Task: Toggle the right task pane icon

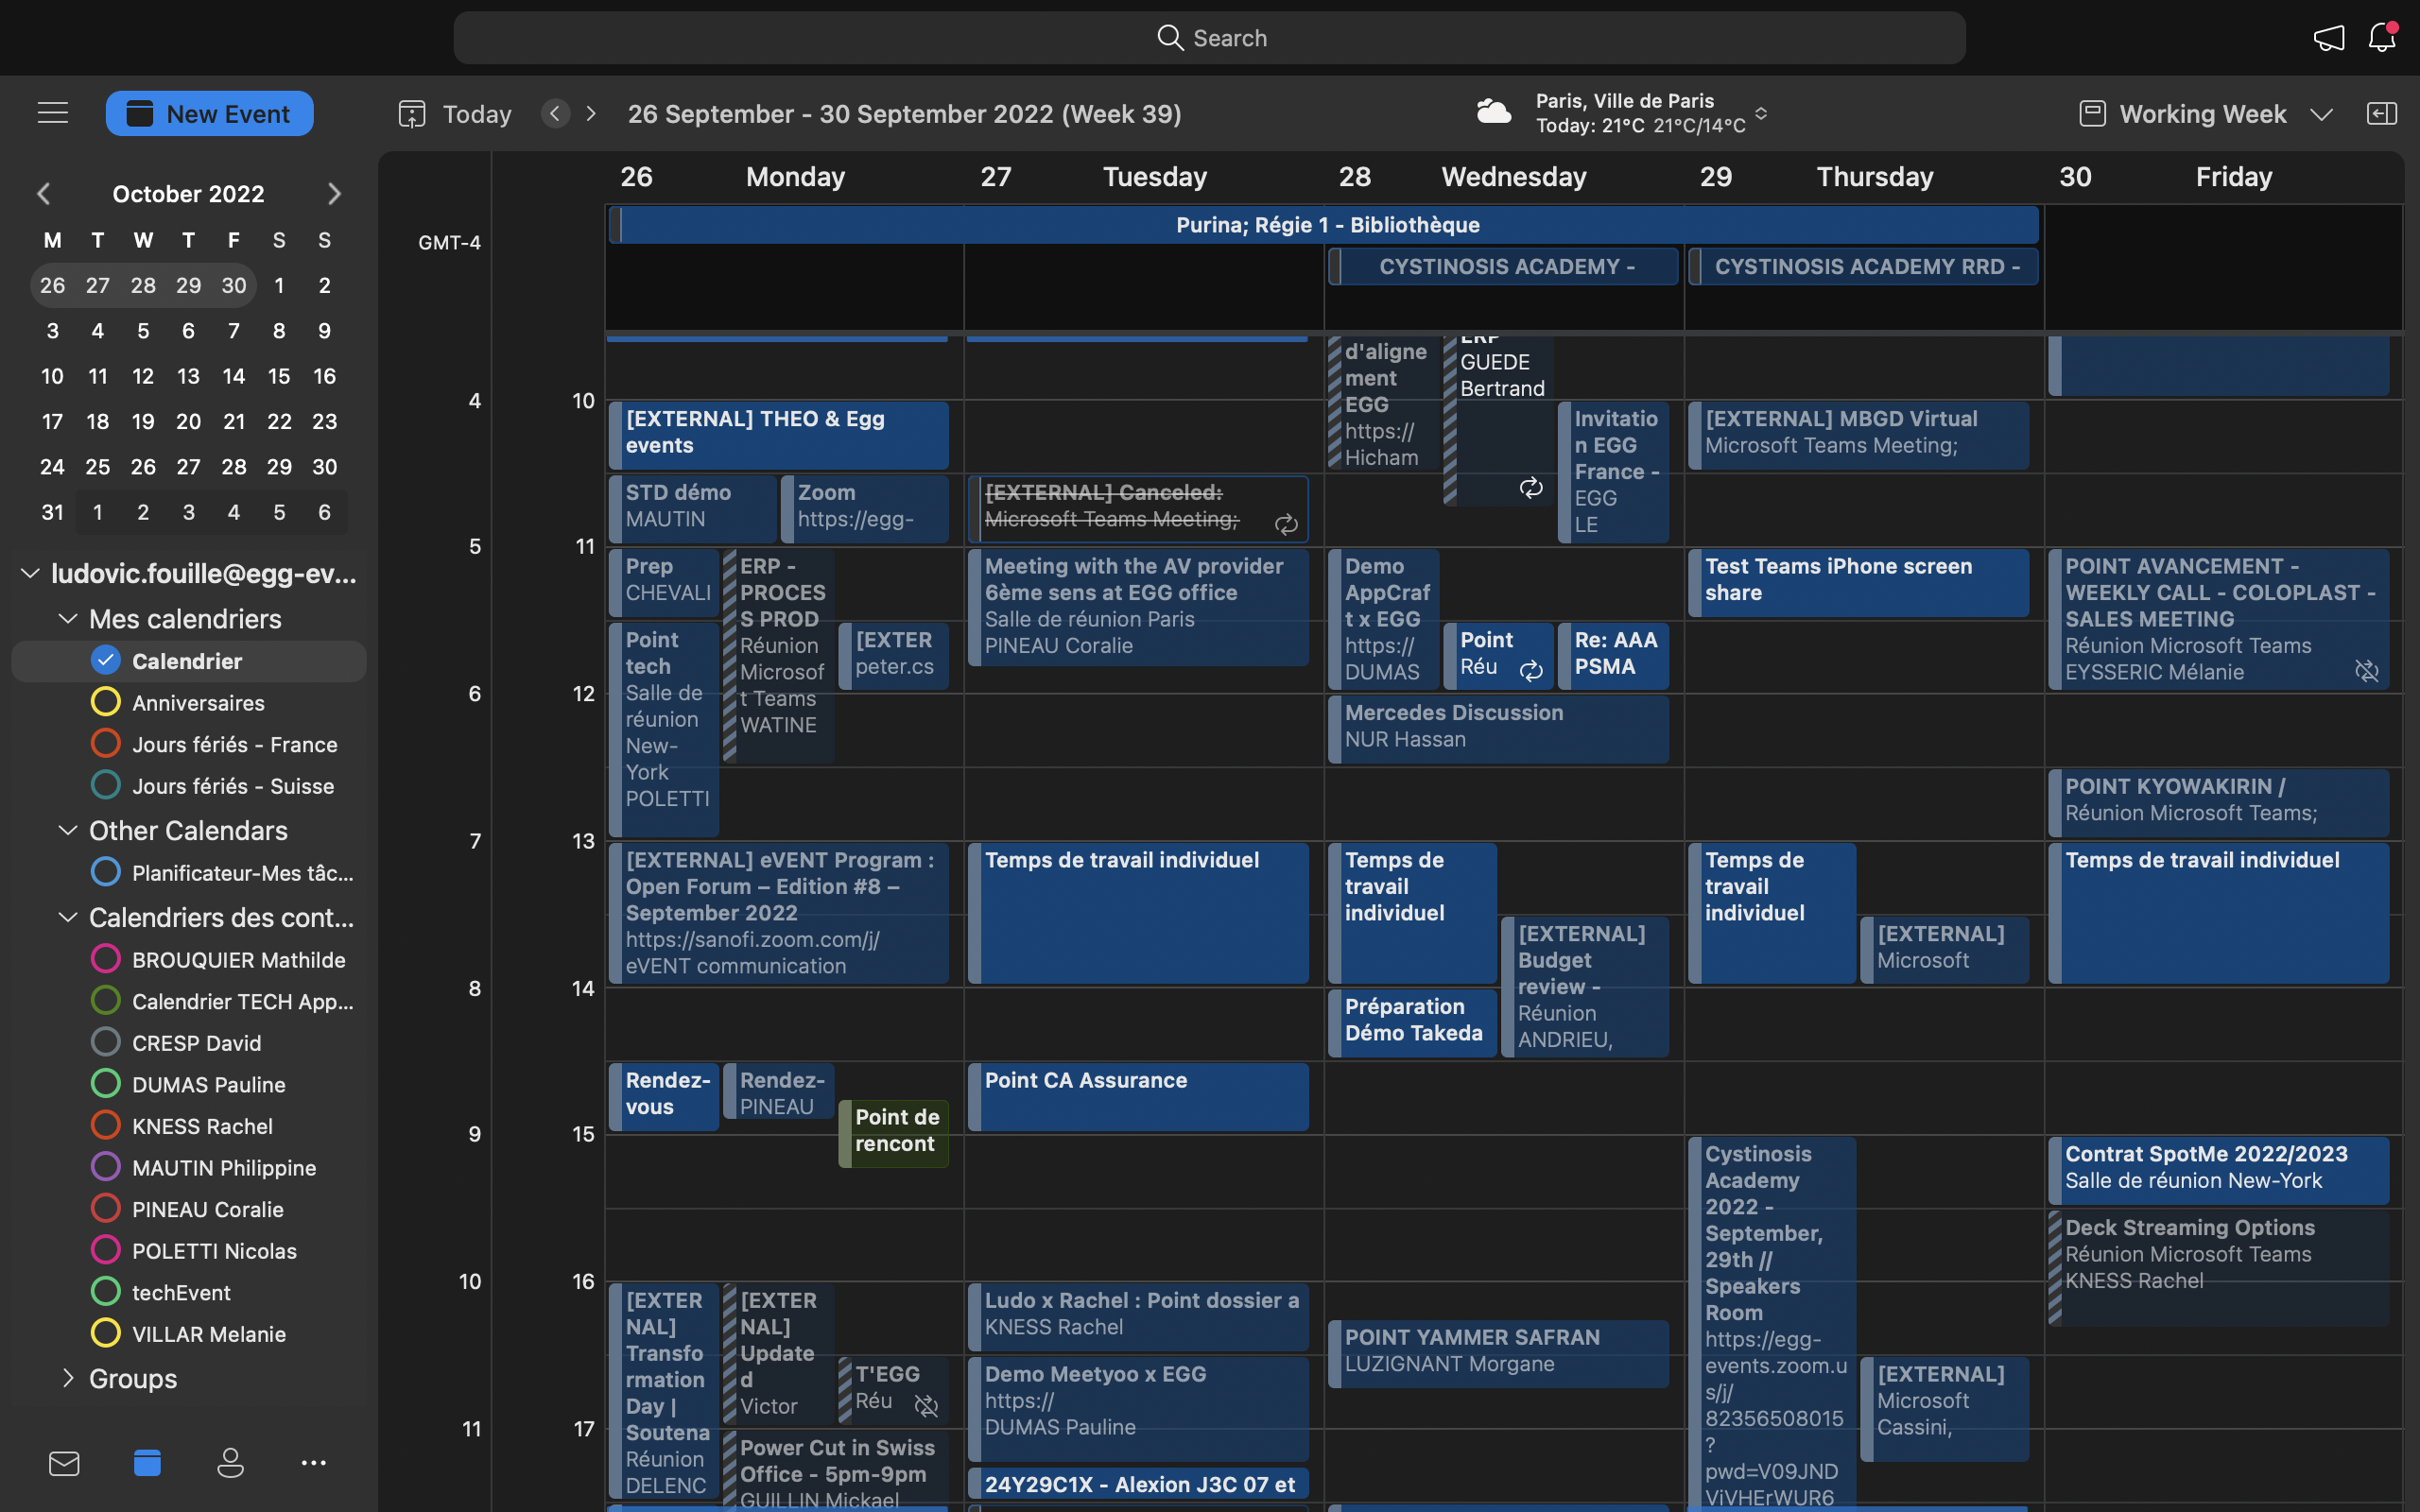Action: point(2381,113)
